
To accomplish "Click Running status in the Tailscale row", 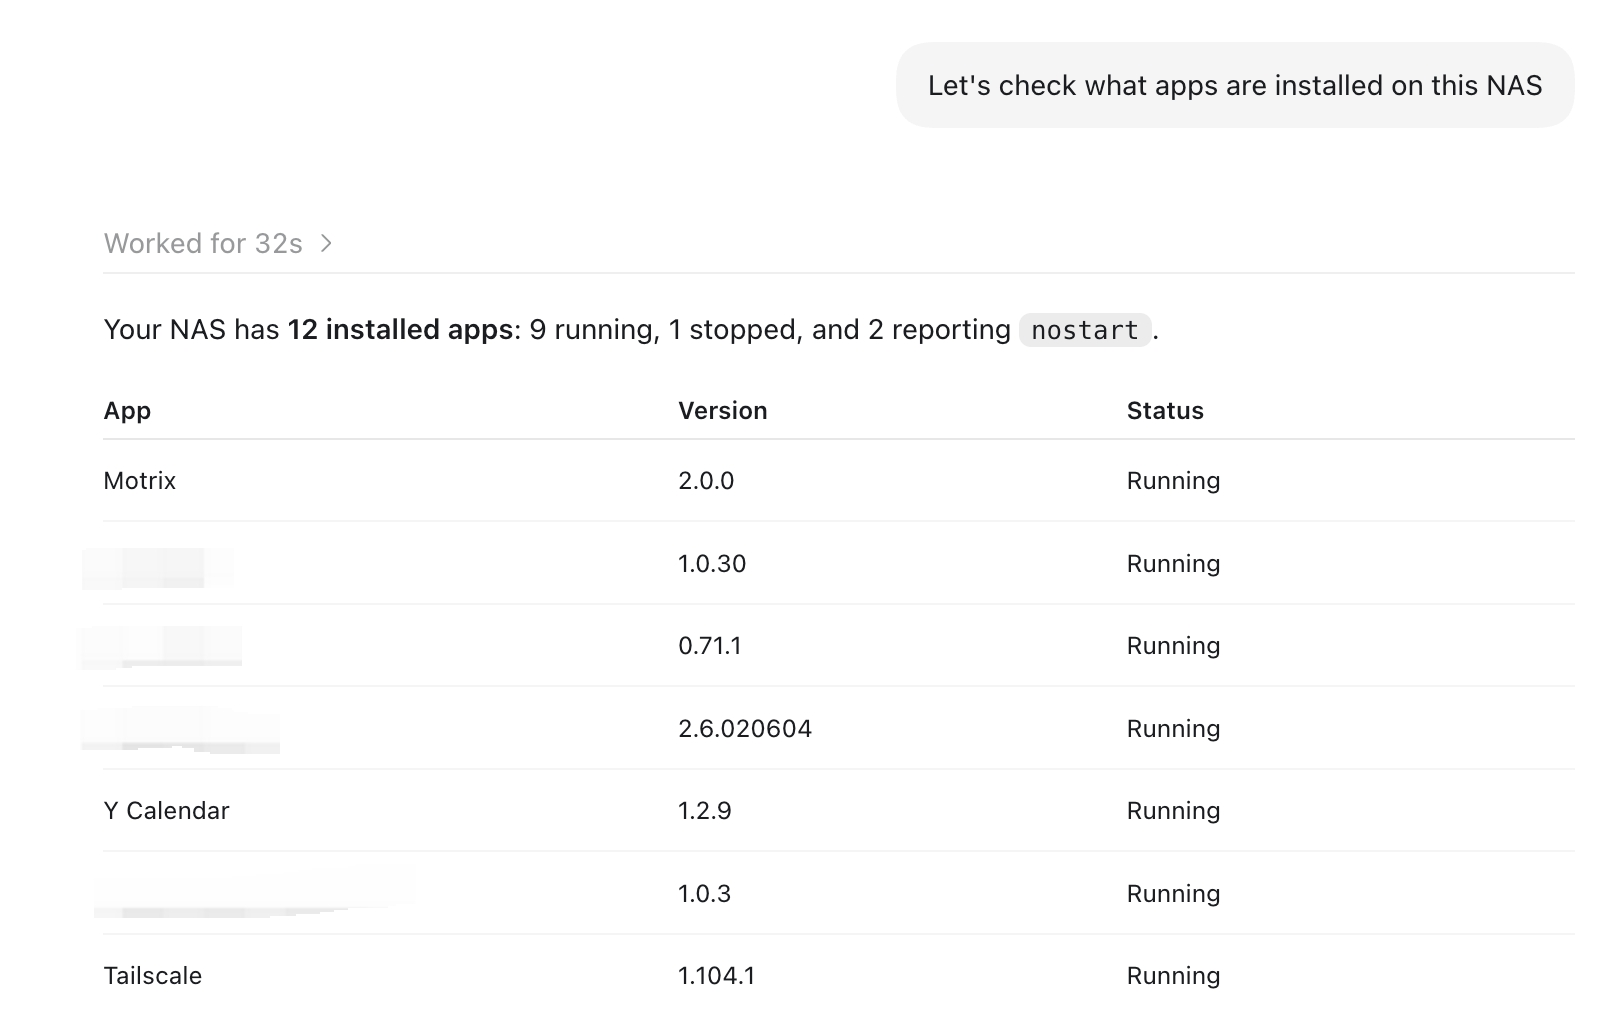I will click(x=1173, y=975).
